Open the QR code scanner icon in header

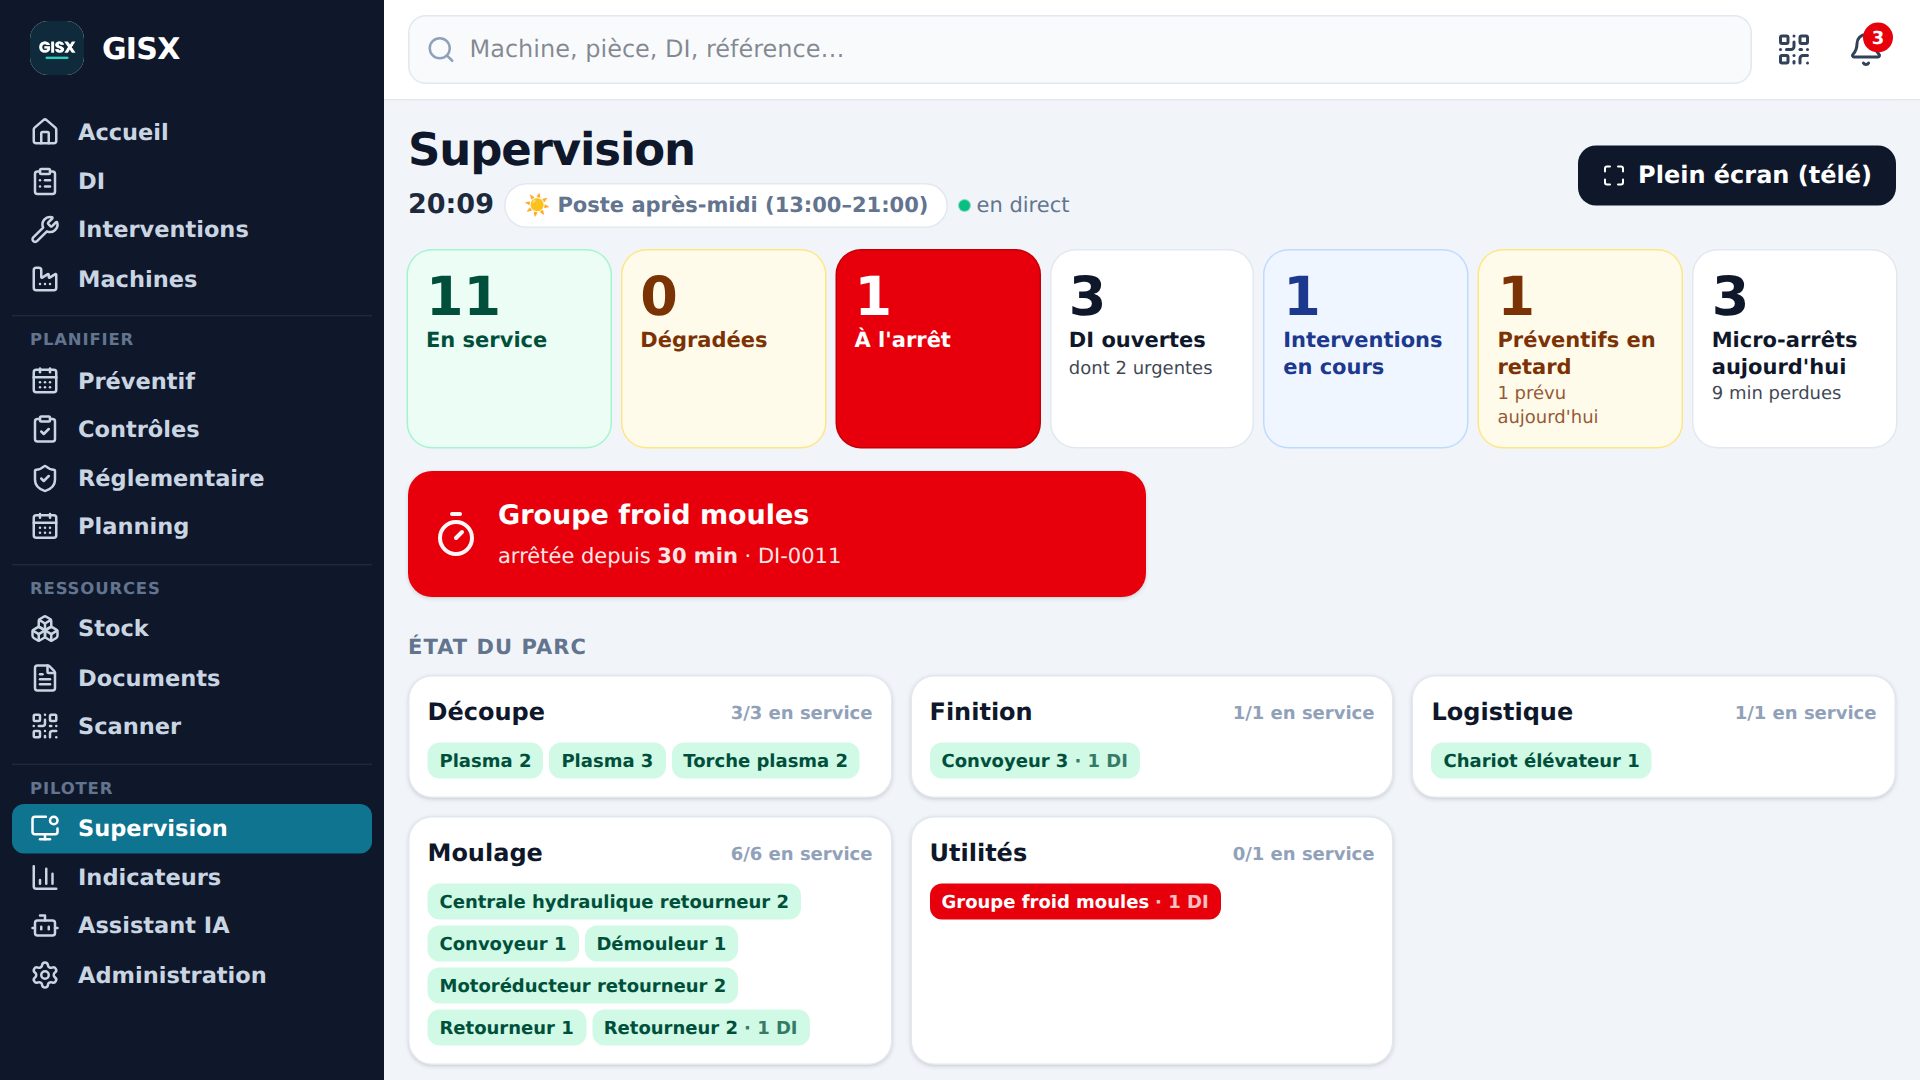click(1794, 49)
